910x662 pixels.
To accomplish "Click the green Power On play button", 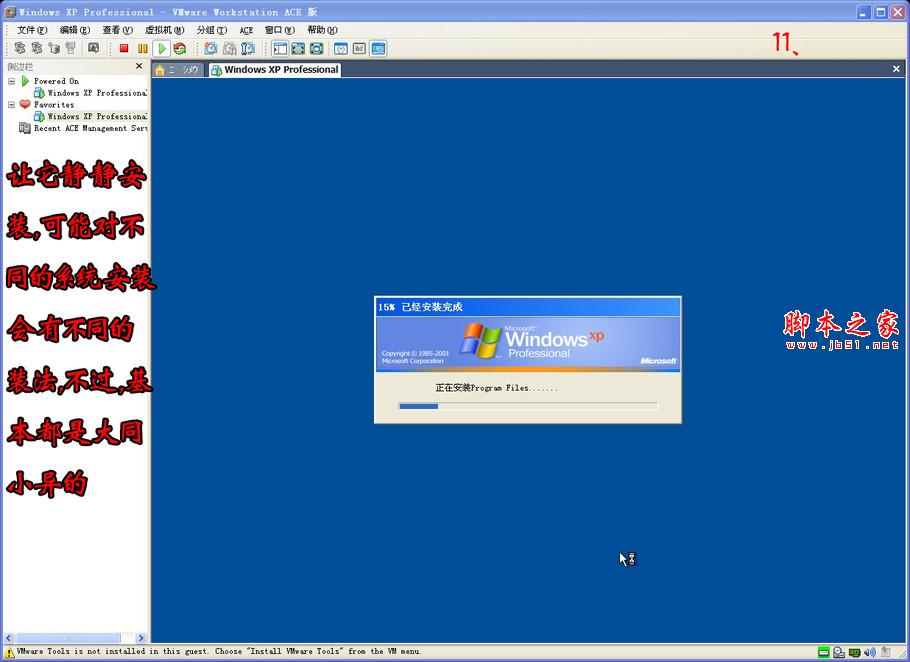I will tap(162, 49).
